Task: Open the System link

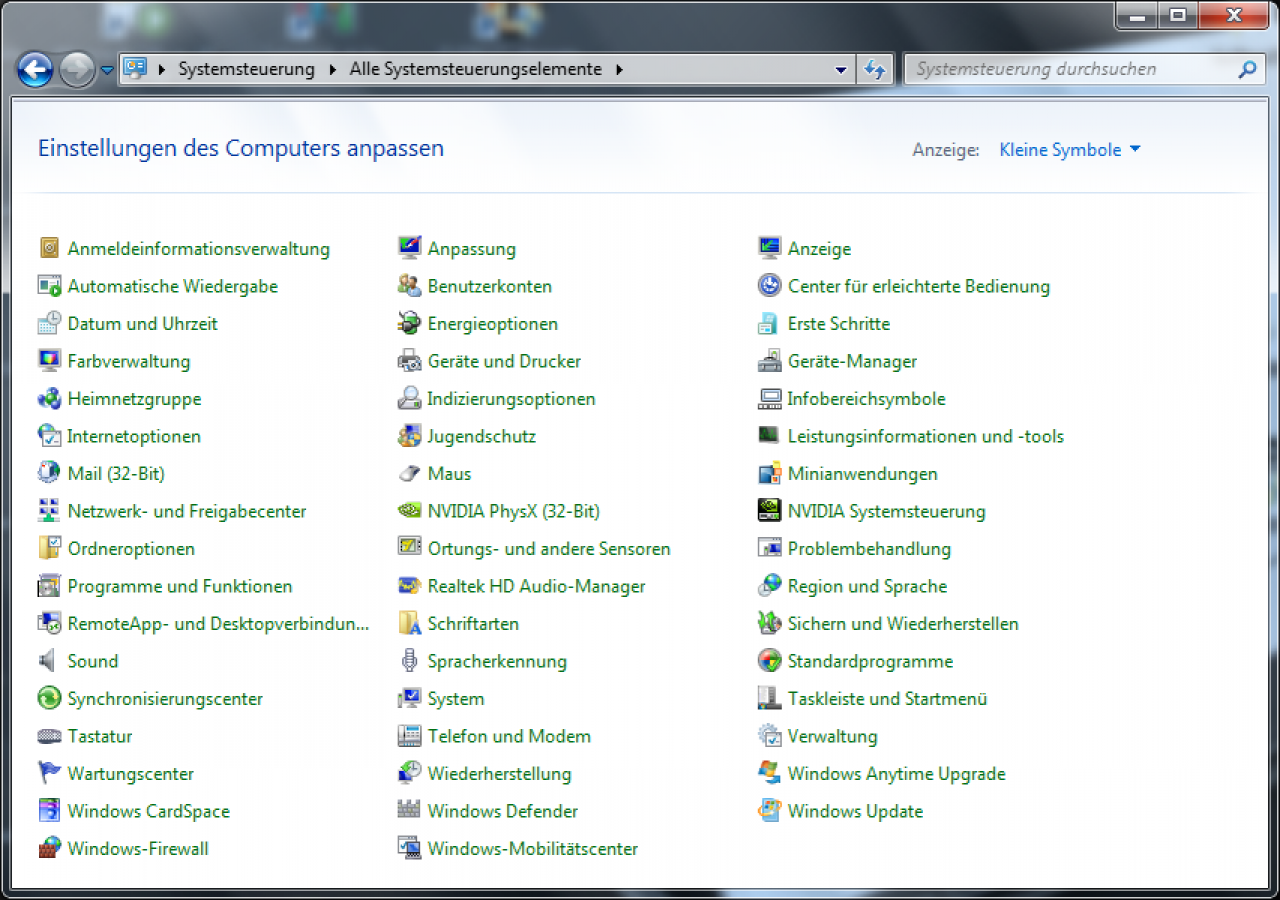Action: pos(456,698)
